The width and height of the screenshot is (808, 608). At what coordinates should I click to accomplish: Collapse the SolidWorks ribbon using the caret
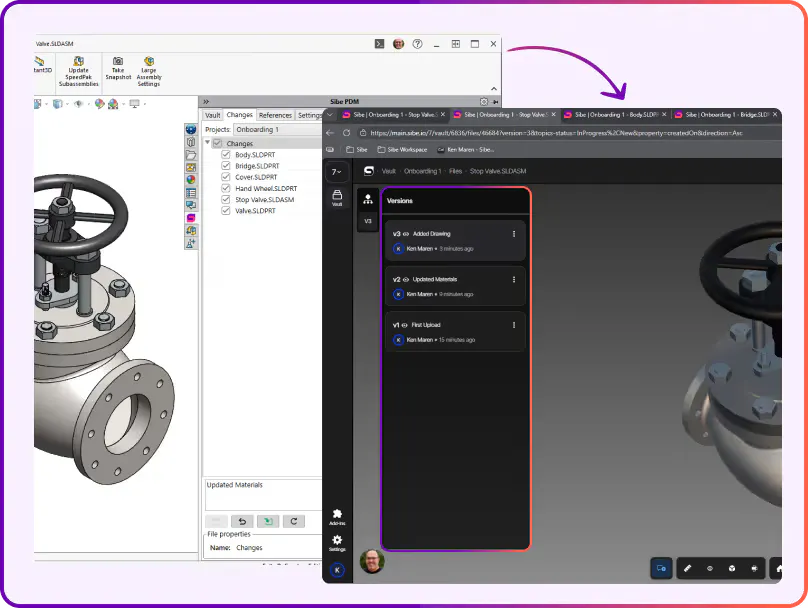pyautogui.click(x=494, y=89)
